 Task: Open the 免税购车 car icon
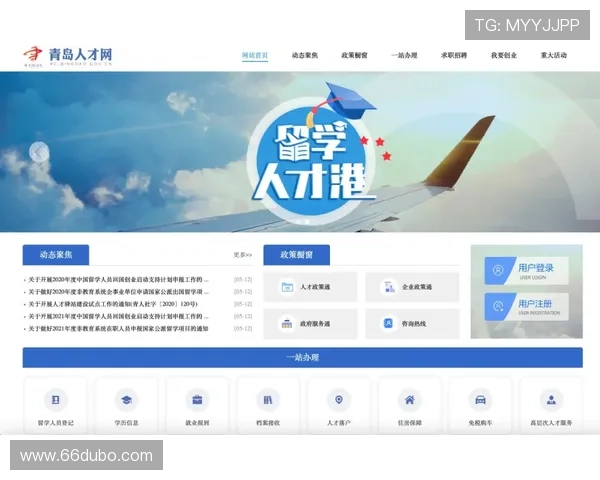480,400
